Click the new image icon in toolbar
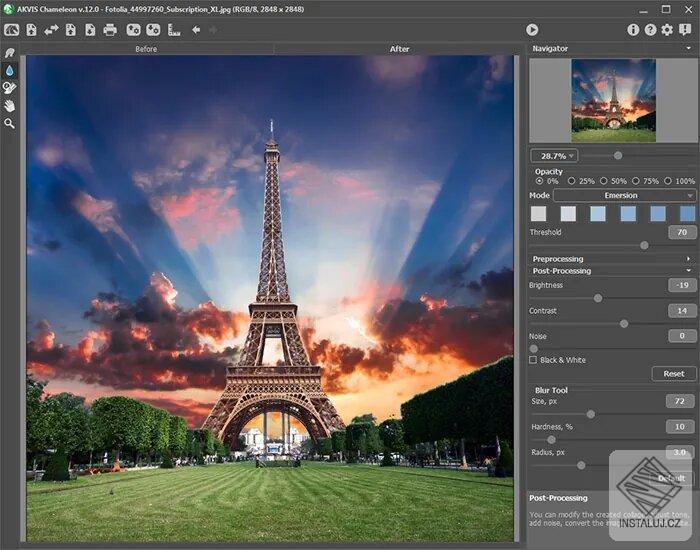 point(31,30)
